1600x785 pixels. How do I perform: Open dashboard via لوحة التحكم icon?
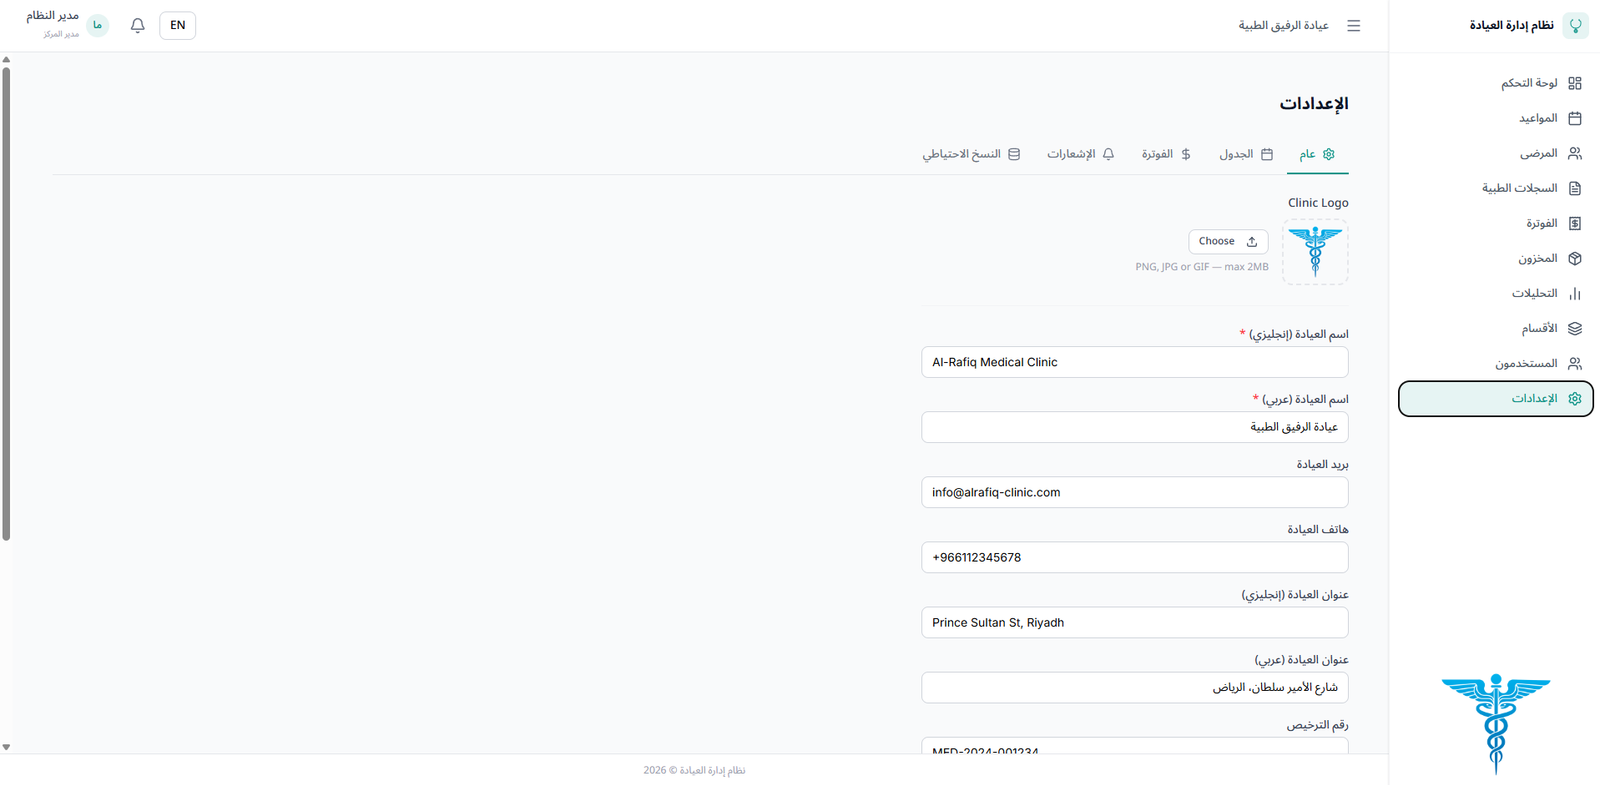coord(1574,83)
